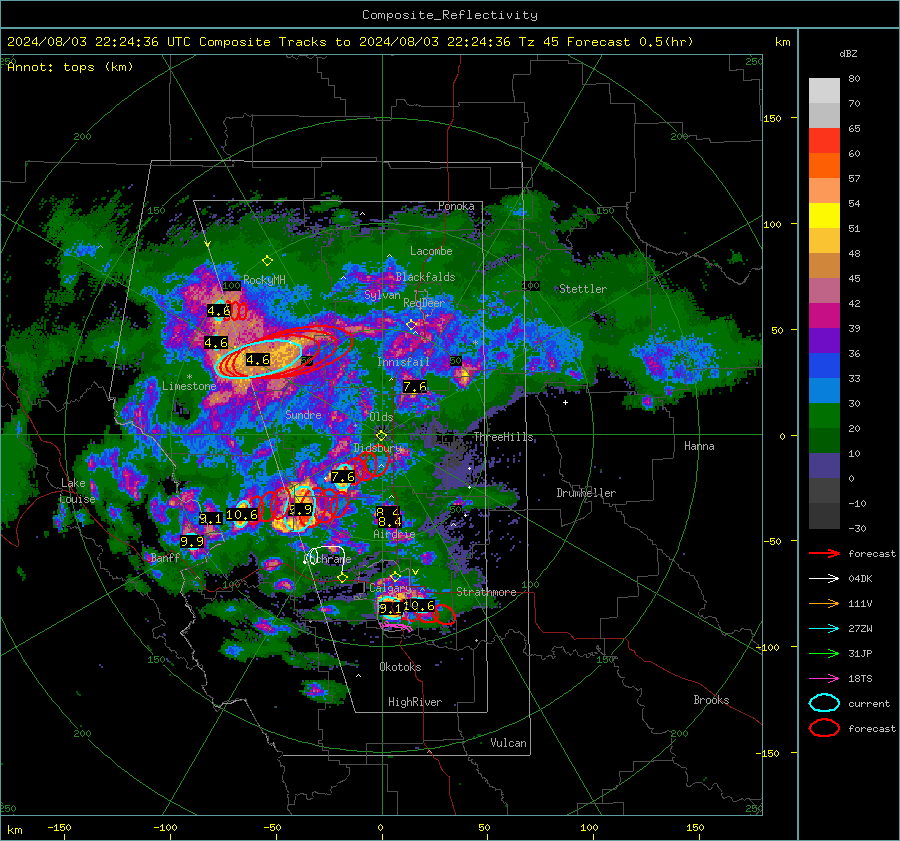Click the yellow diamond marker above RockyMH
900x841 pixels.
[267, 261]
